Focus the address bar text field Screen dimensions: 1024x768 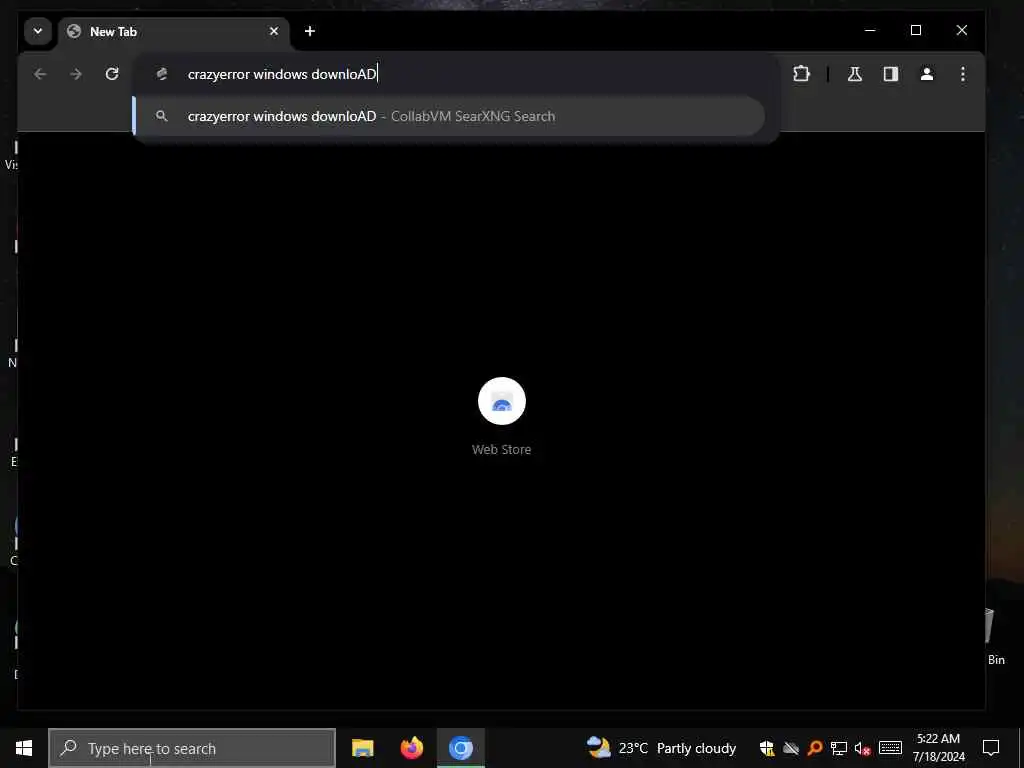click(x=457, y=74)
